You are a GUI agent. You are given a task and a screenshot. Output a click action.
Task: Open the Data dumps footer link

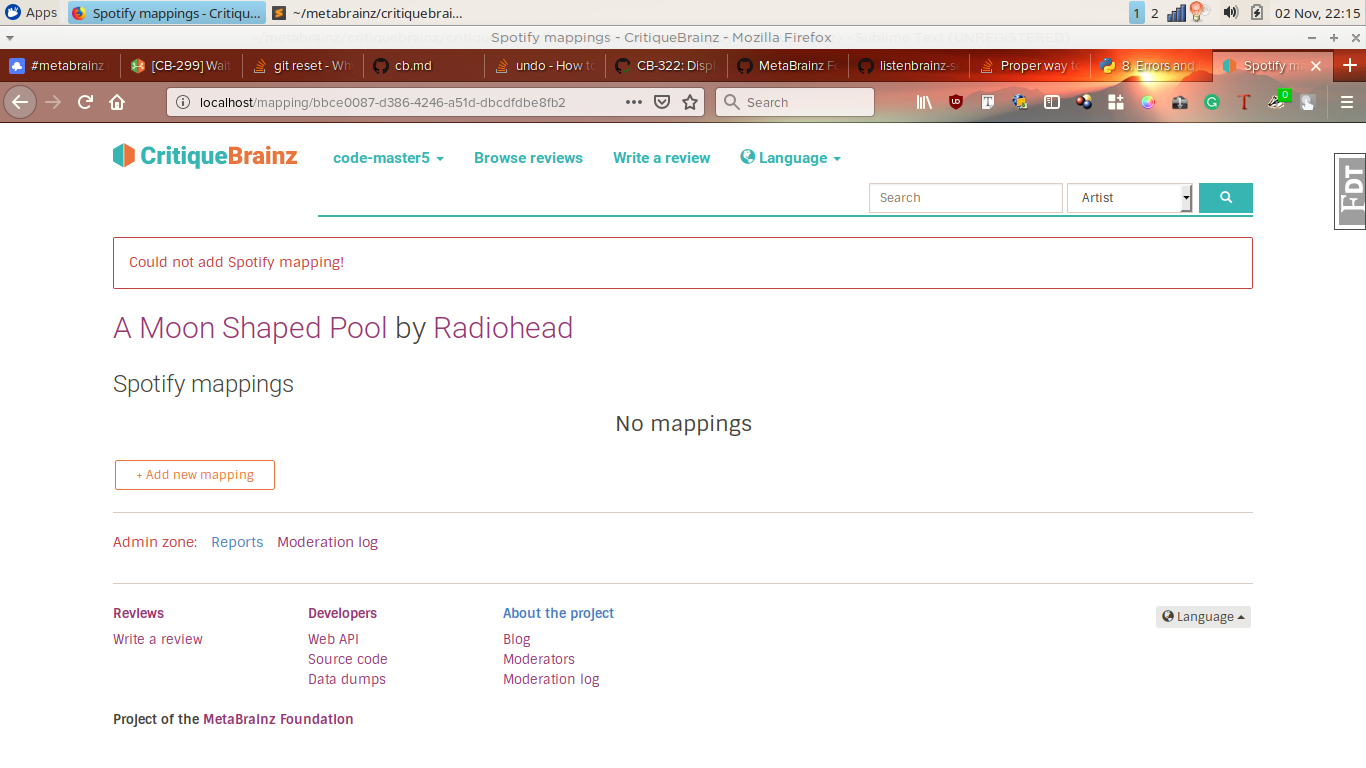(x=346, y=679)
